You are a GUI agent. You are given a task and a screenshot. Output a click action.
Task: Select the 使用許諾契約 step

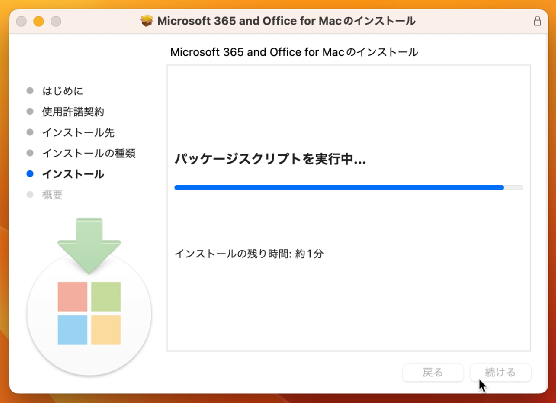click(x=73, y=112)
